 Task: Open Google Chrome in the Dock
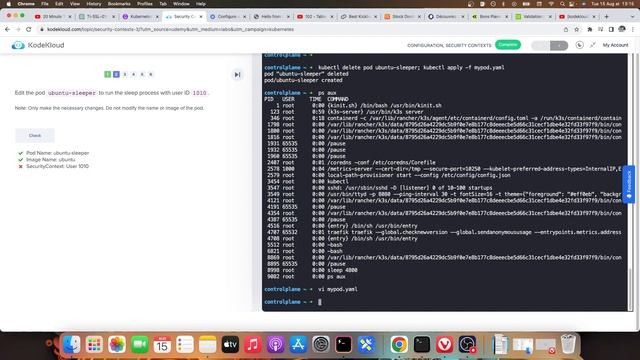399,345
